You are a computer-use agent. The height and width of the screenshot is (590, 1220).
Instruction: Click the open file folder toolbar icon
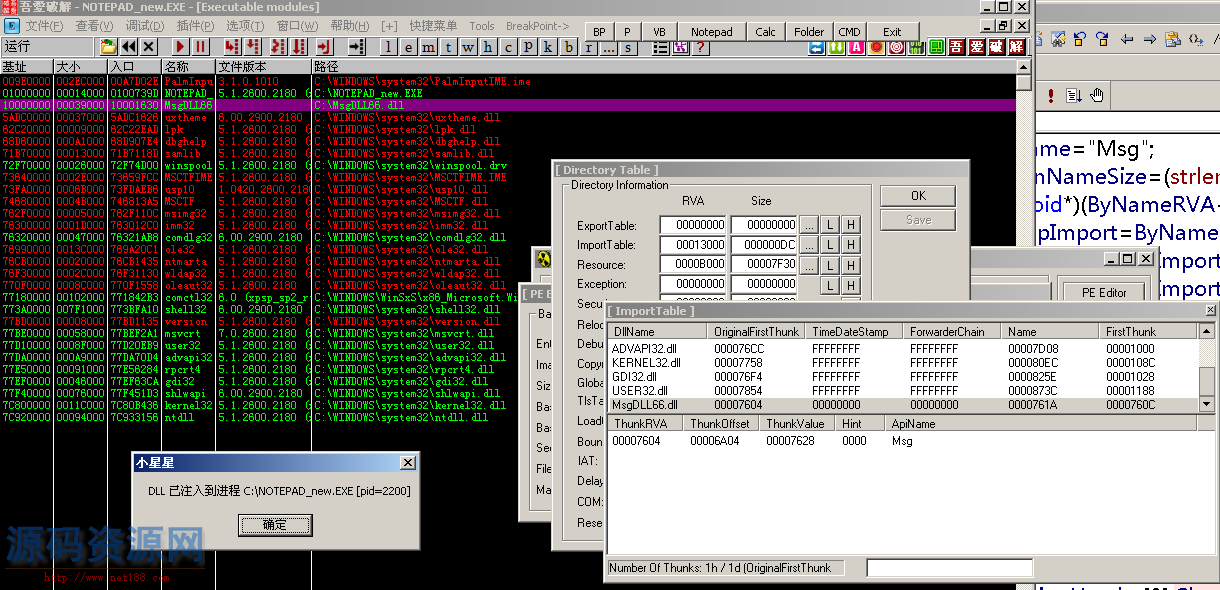click(x=109, y=47)
